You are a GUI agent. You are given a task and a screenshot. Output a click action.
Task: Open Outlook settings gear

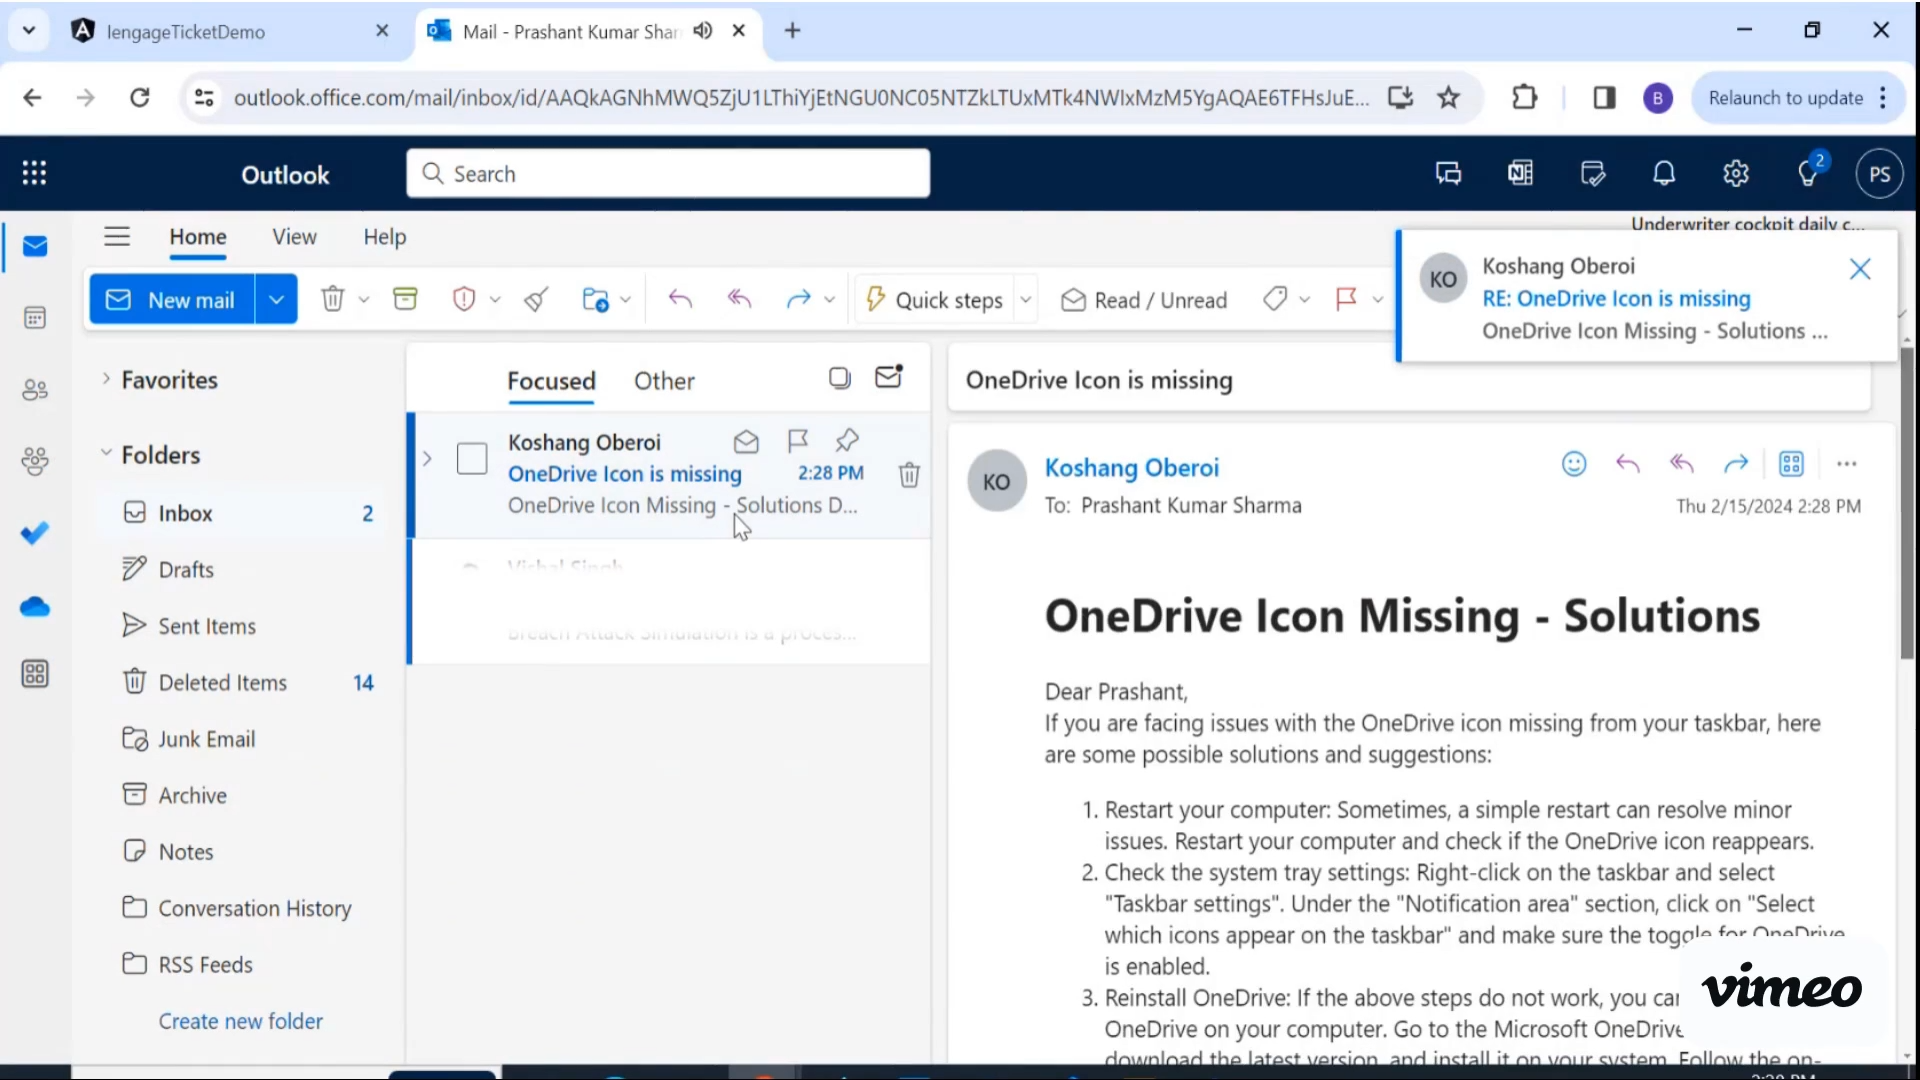1736,173
